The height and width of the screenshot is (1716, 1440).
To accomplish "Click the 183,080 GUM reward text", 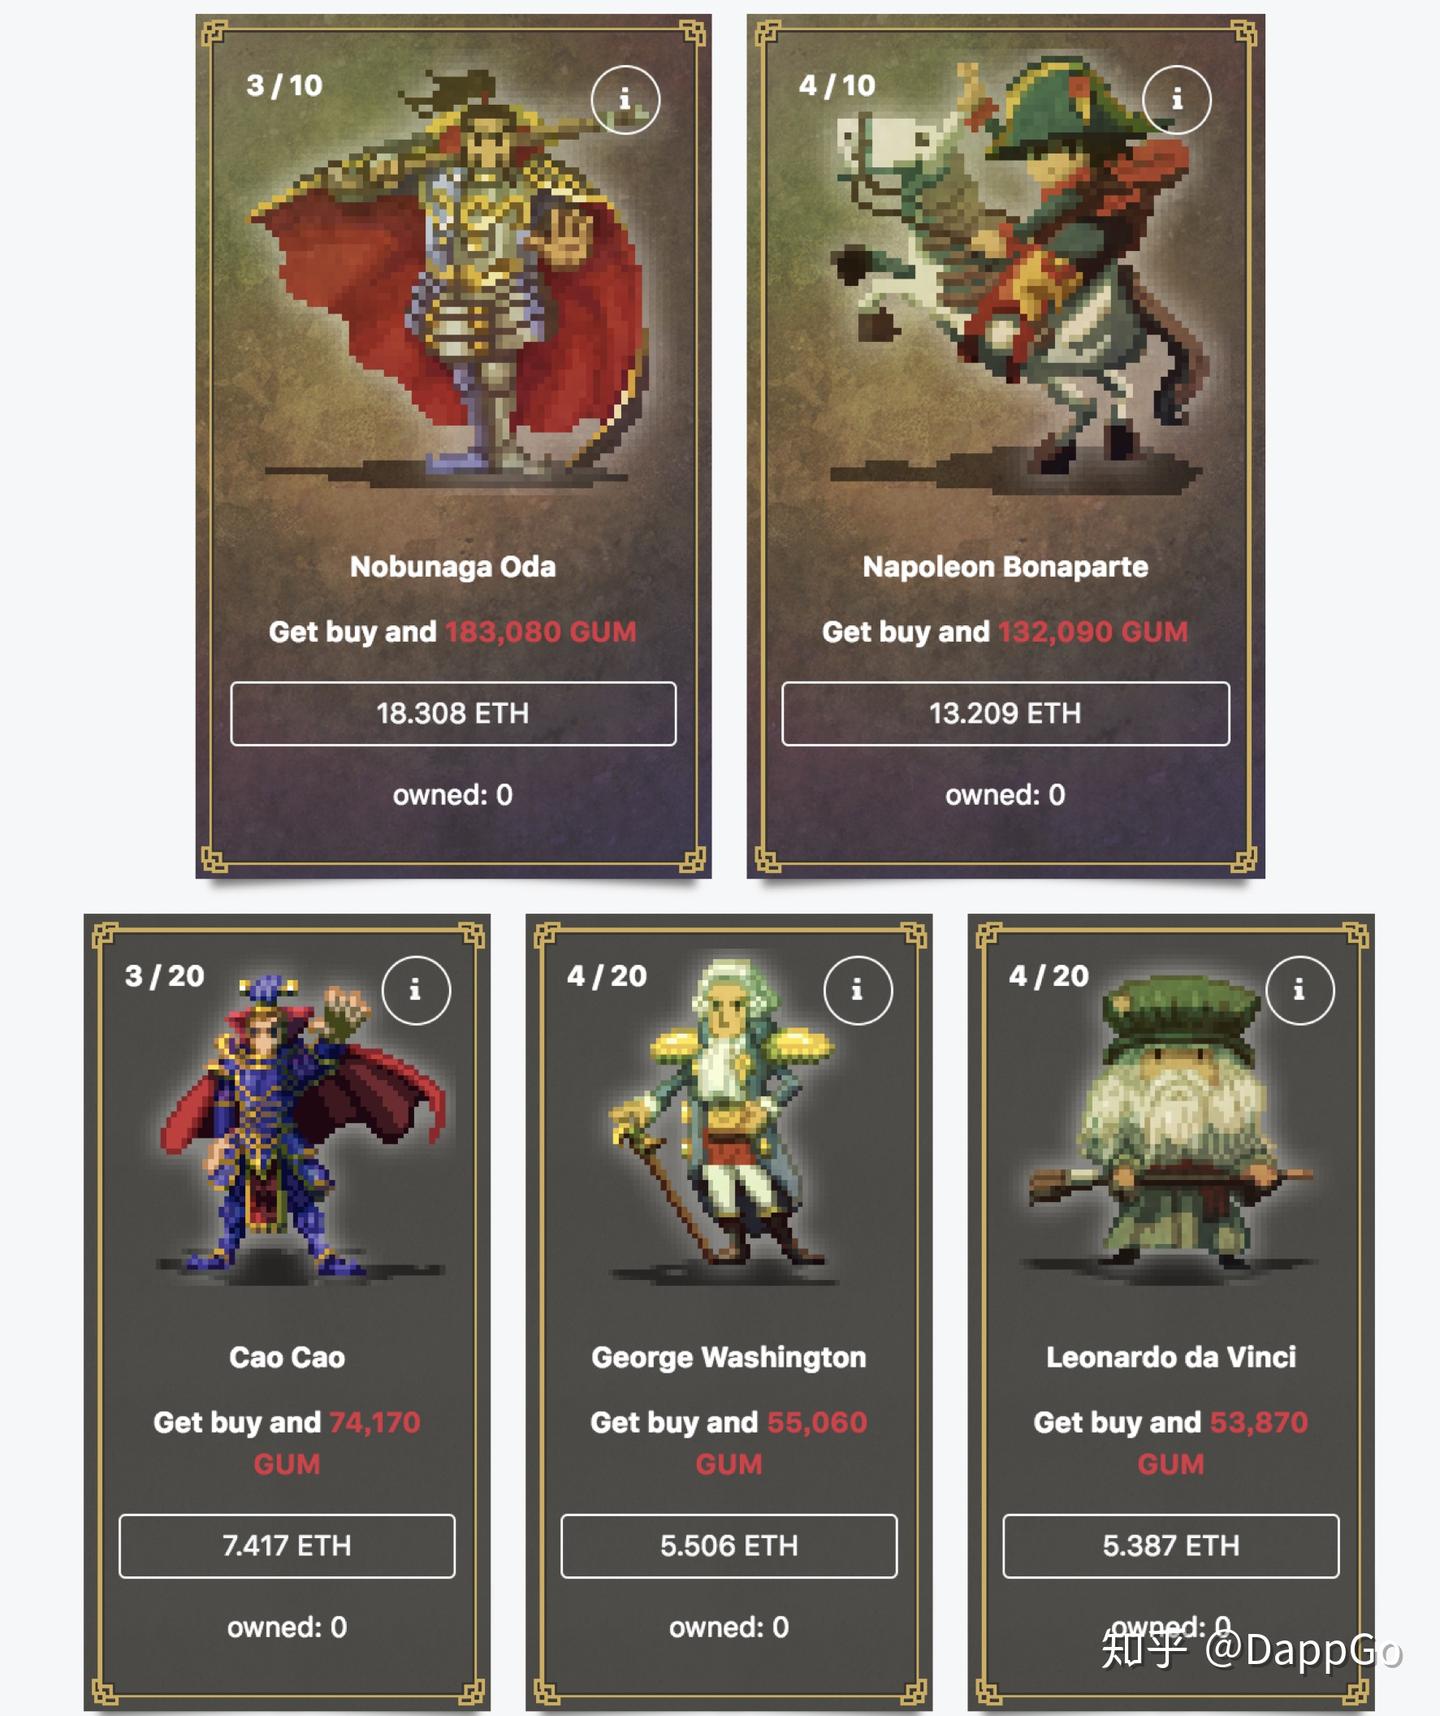I will point(541,632).
